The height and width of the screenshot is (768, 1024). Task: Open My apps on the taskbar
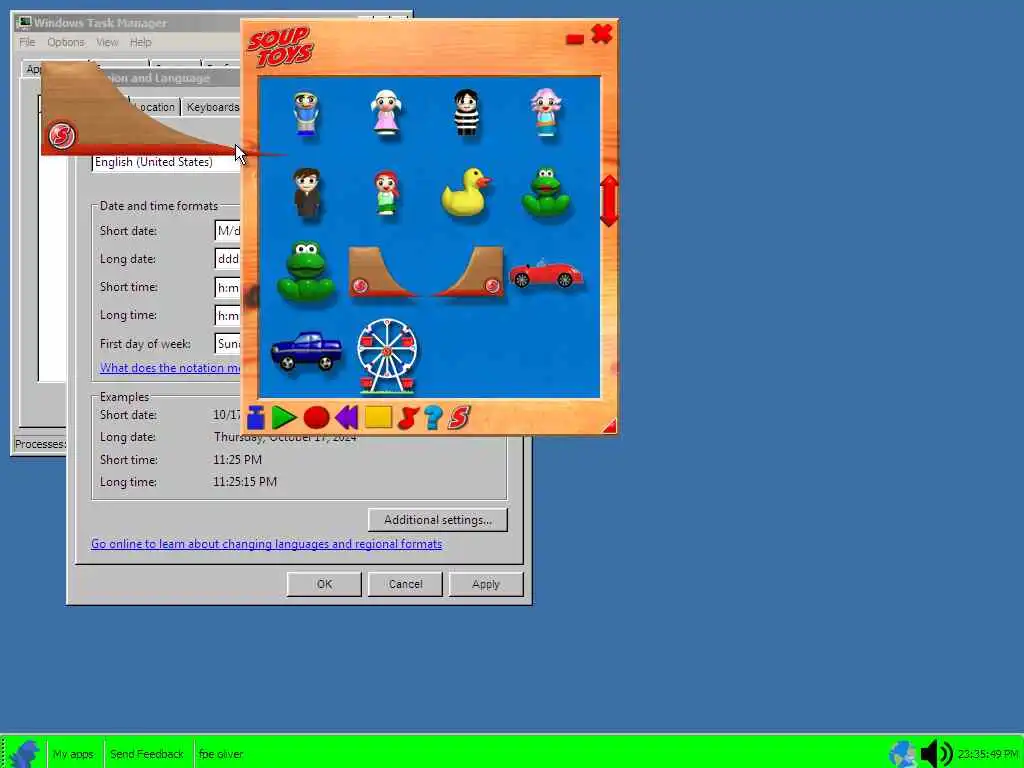73,754
